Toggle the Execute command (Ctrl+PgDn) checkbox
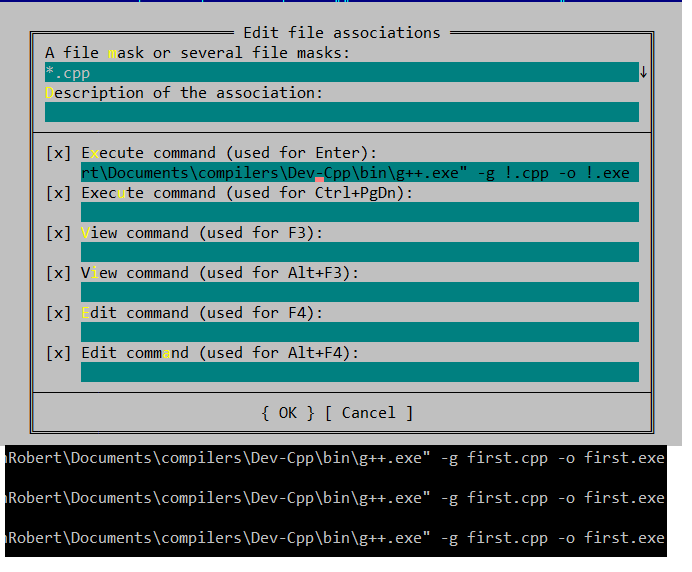692x572 pixels. click(x=58, y=193)
